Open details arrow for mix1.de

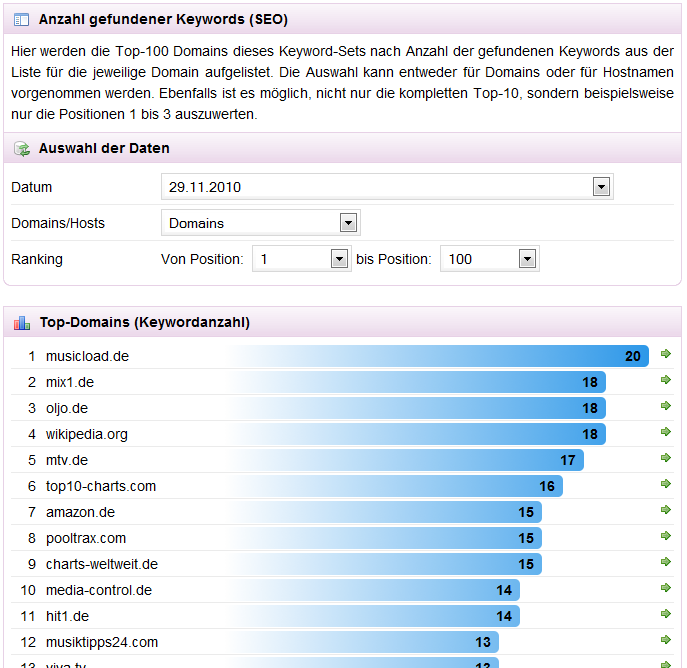(x=666, y=380)
